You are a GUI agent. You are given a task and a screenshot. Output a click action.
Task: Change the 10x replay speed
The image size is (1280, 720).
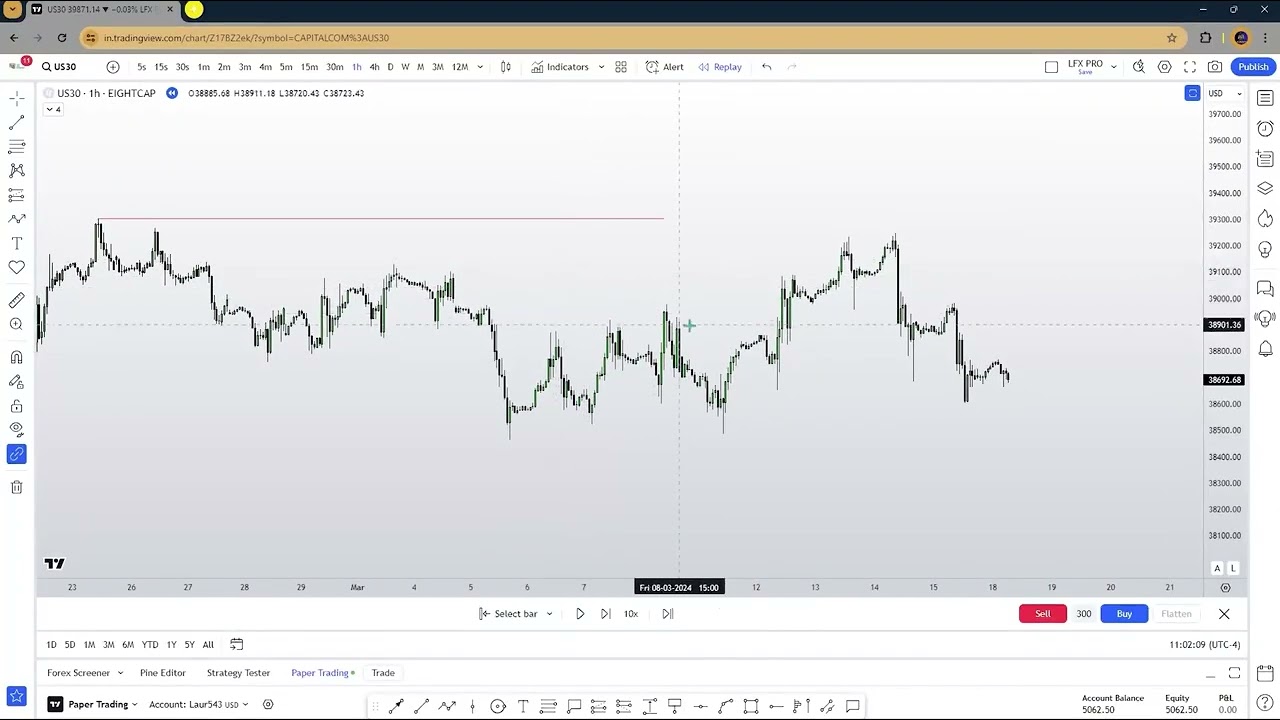coord(631,614)
